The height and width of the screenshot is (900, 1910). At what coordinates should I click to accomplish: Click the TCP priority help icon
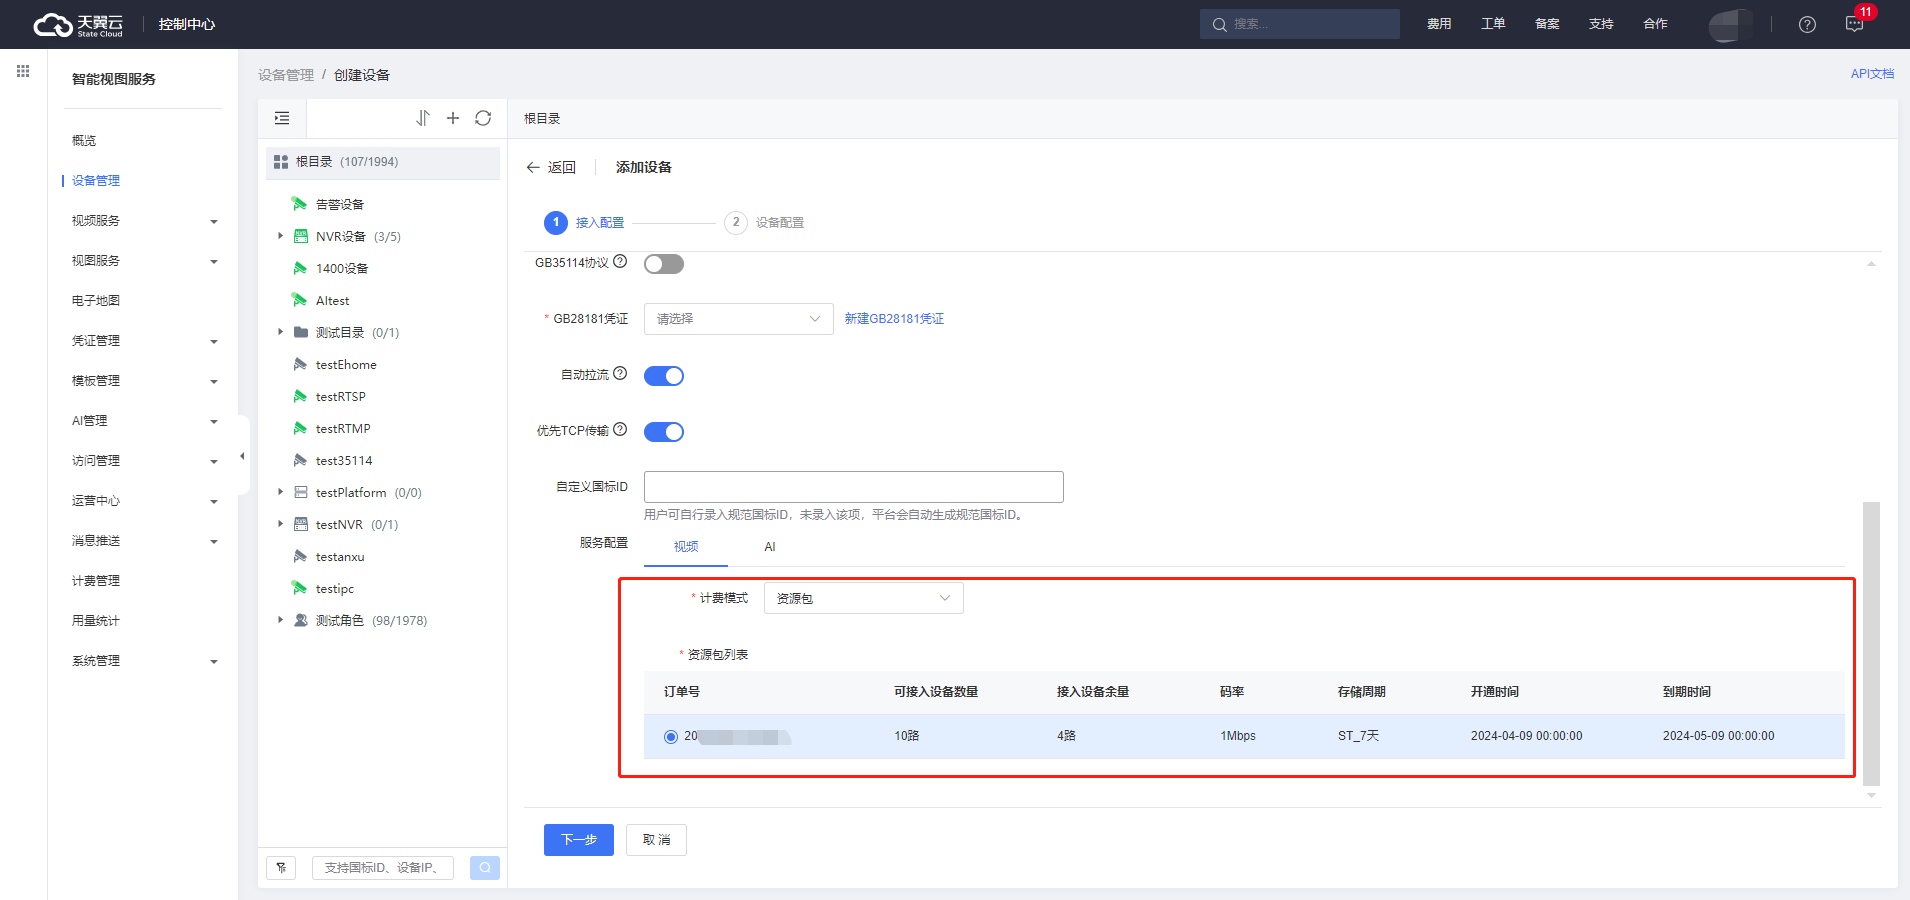point(620,429)
